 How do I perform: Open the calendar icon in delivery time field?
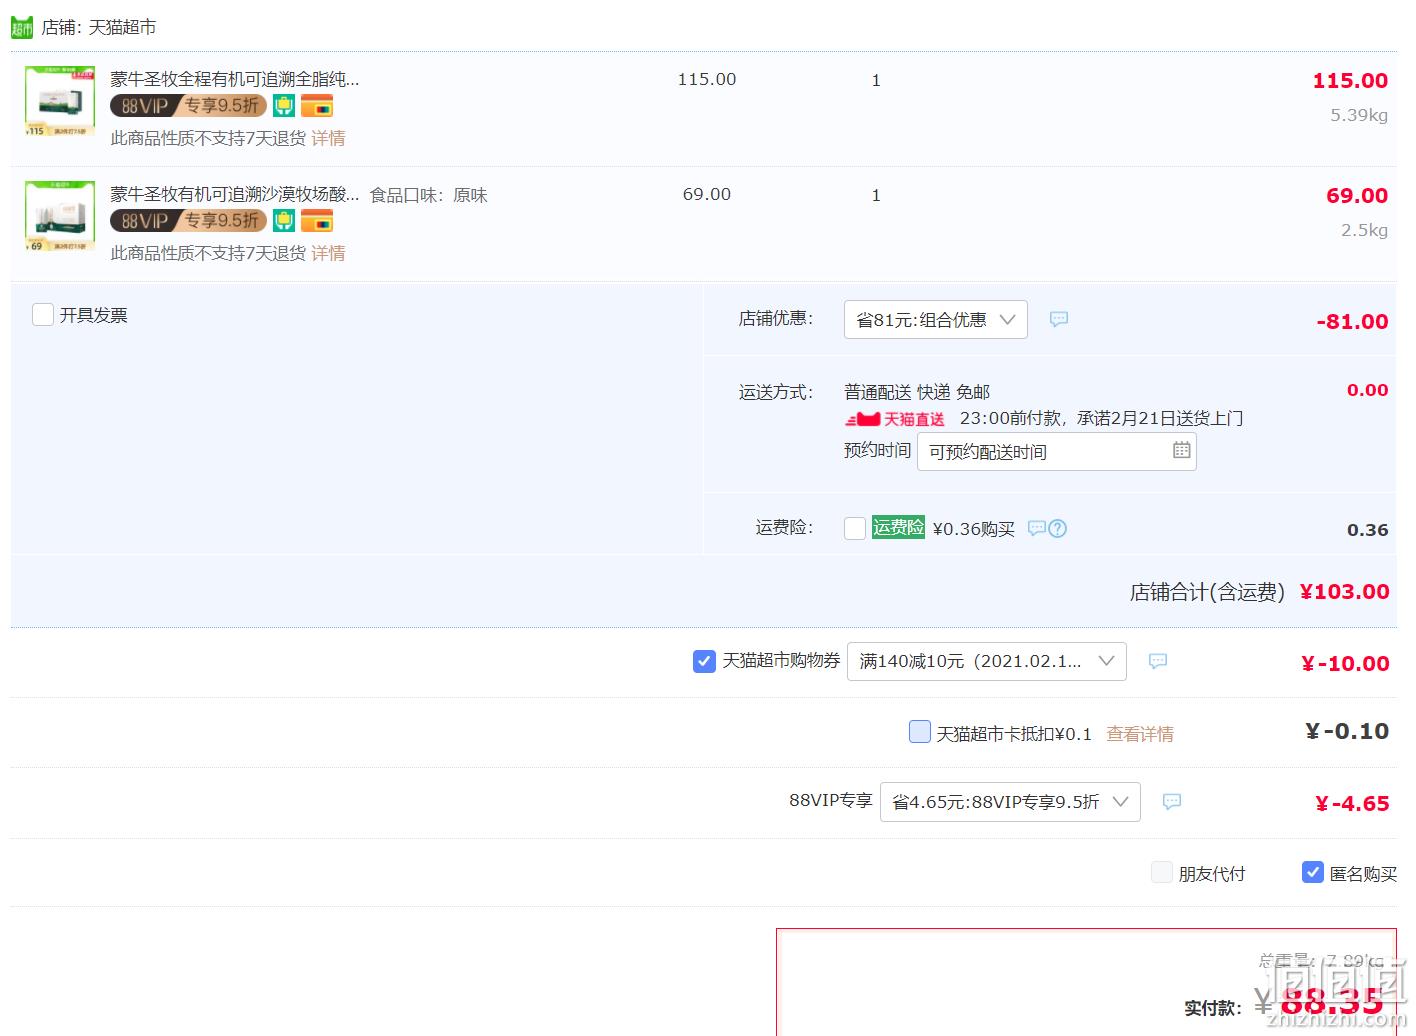(x=1181, y=450)
